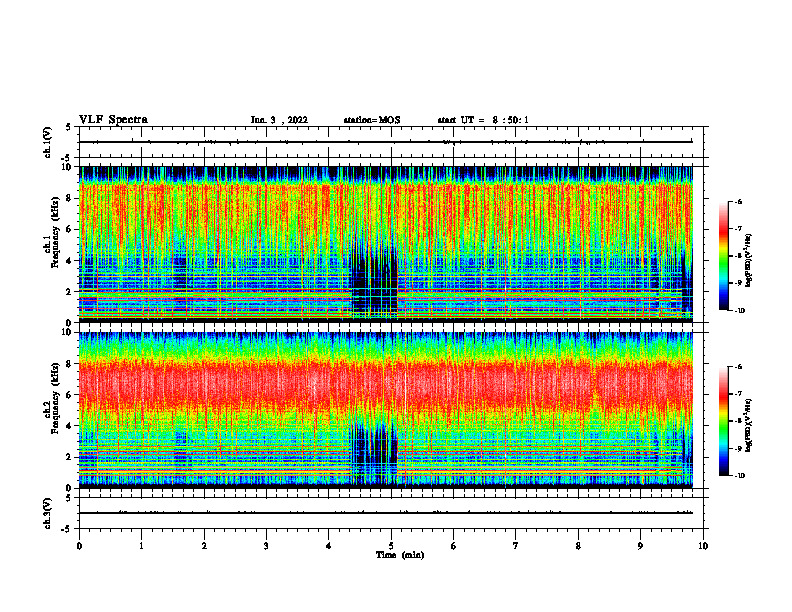Click the "-10" label on ch.1 colorbar

coord(739,311)
